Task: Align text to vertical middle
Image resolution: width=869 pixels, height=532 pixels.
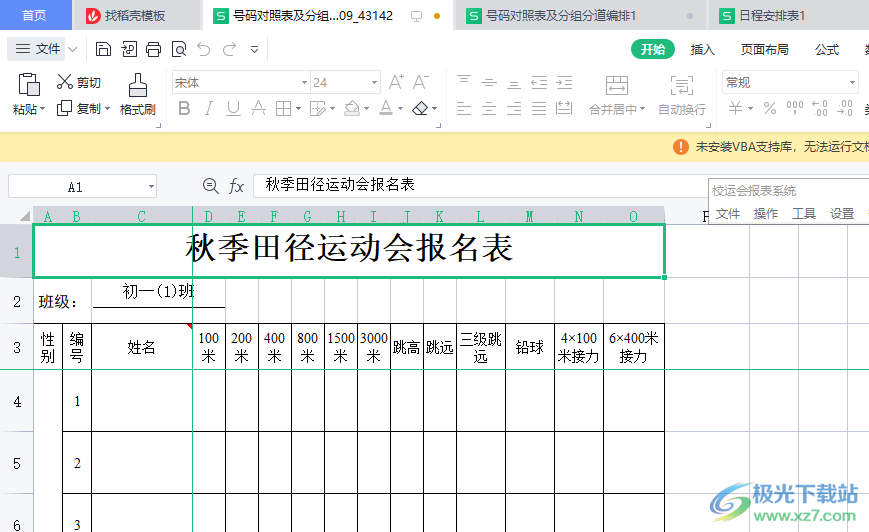Action: click(489, 82)
